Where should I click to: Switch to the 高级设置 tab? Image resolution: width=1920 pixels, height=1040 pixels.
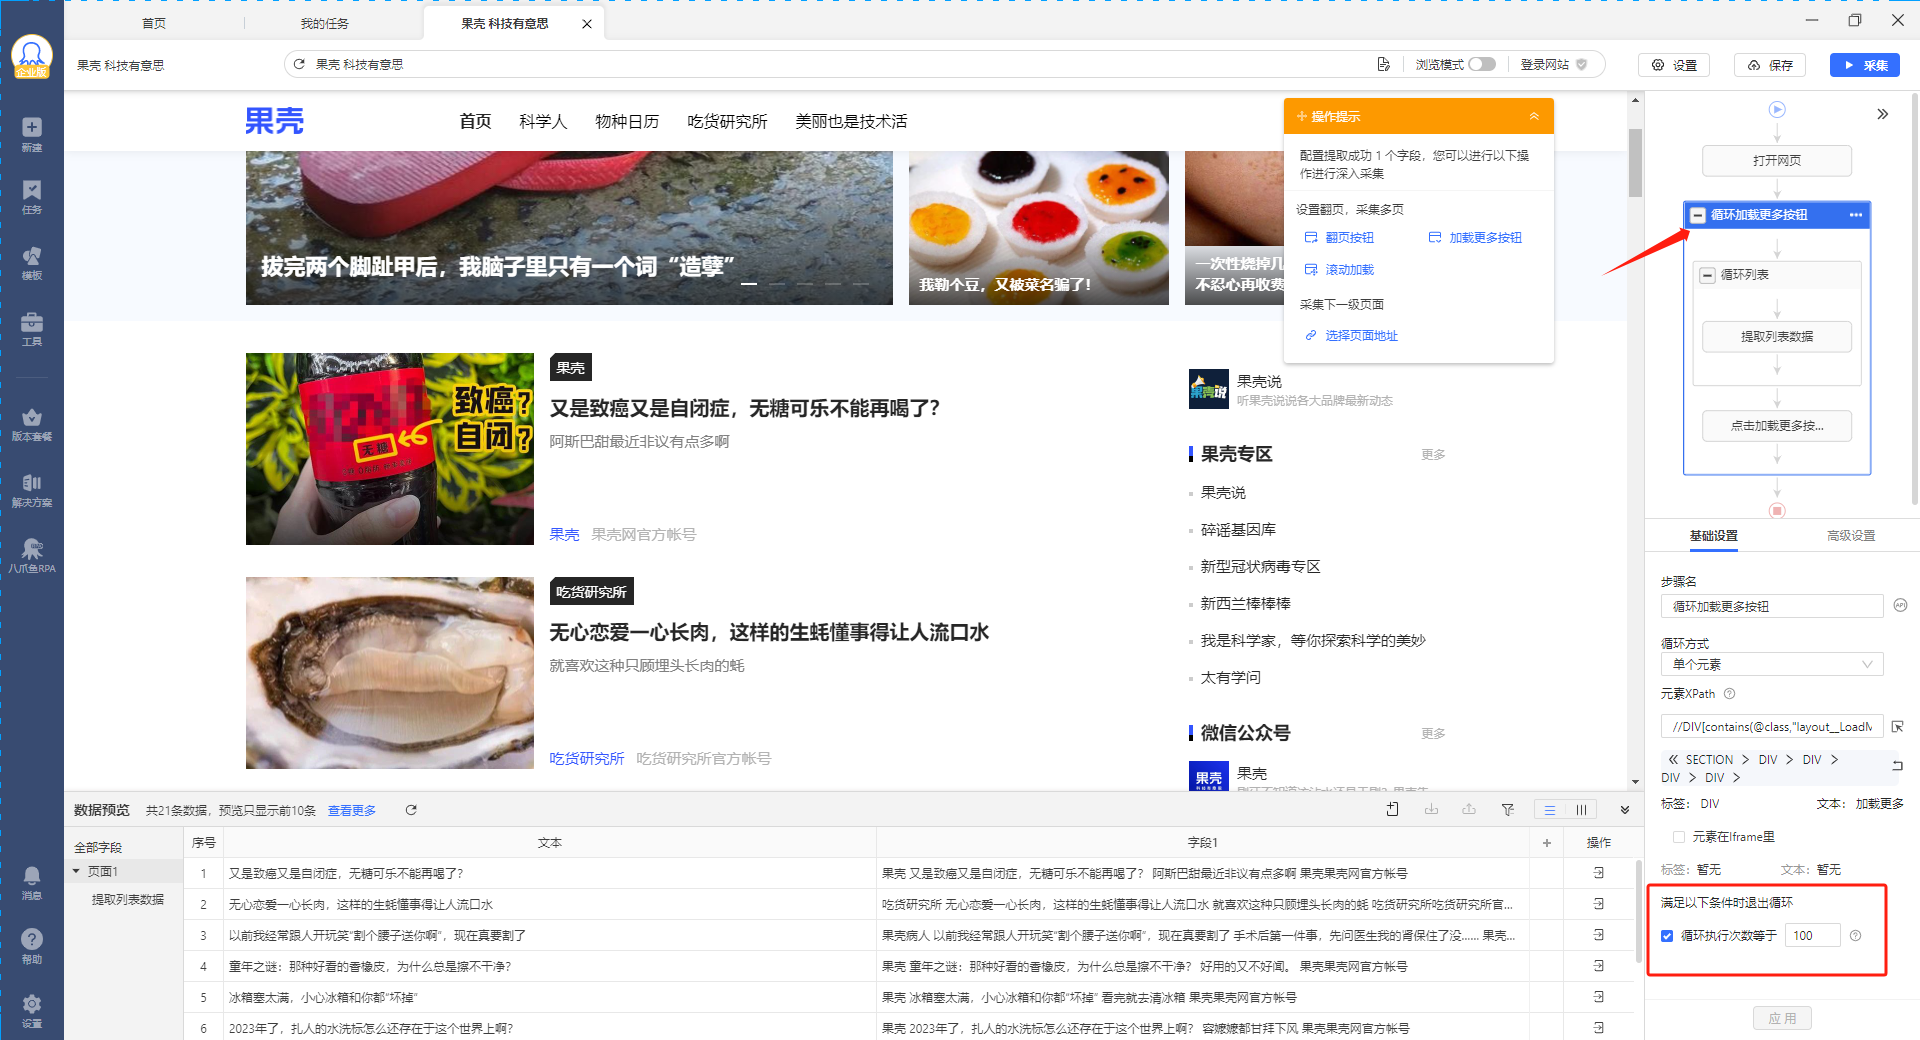click(1850, 536)
